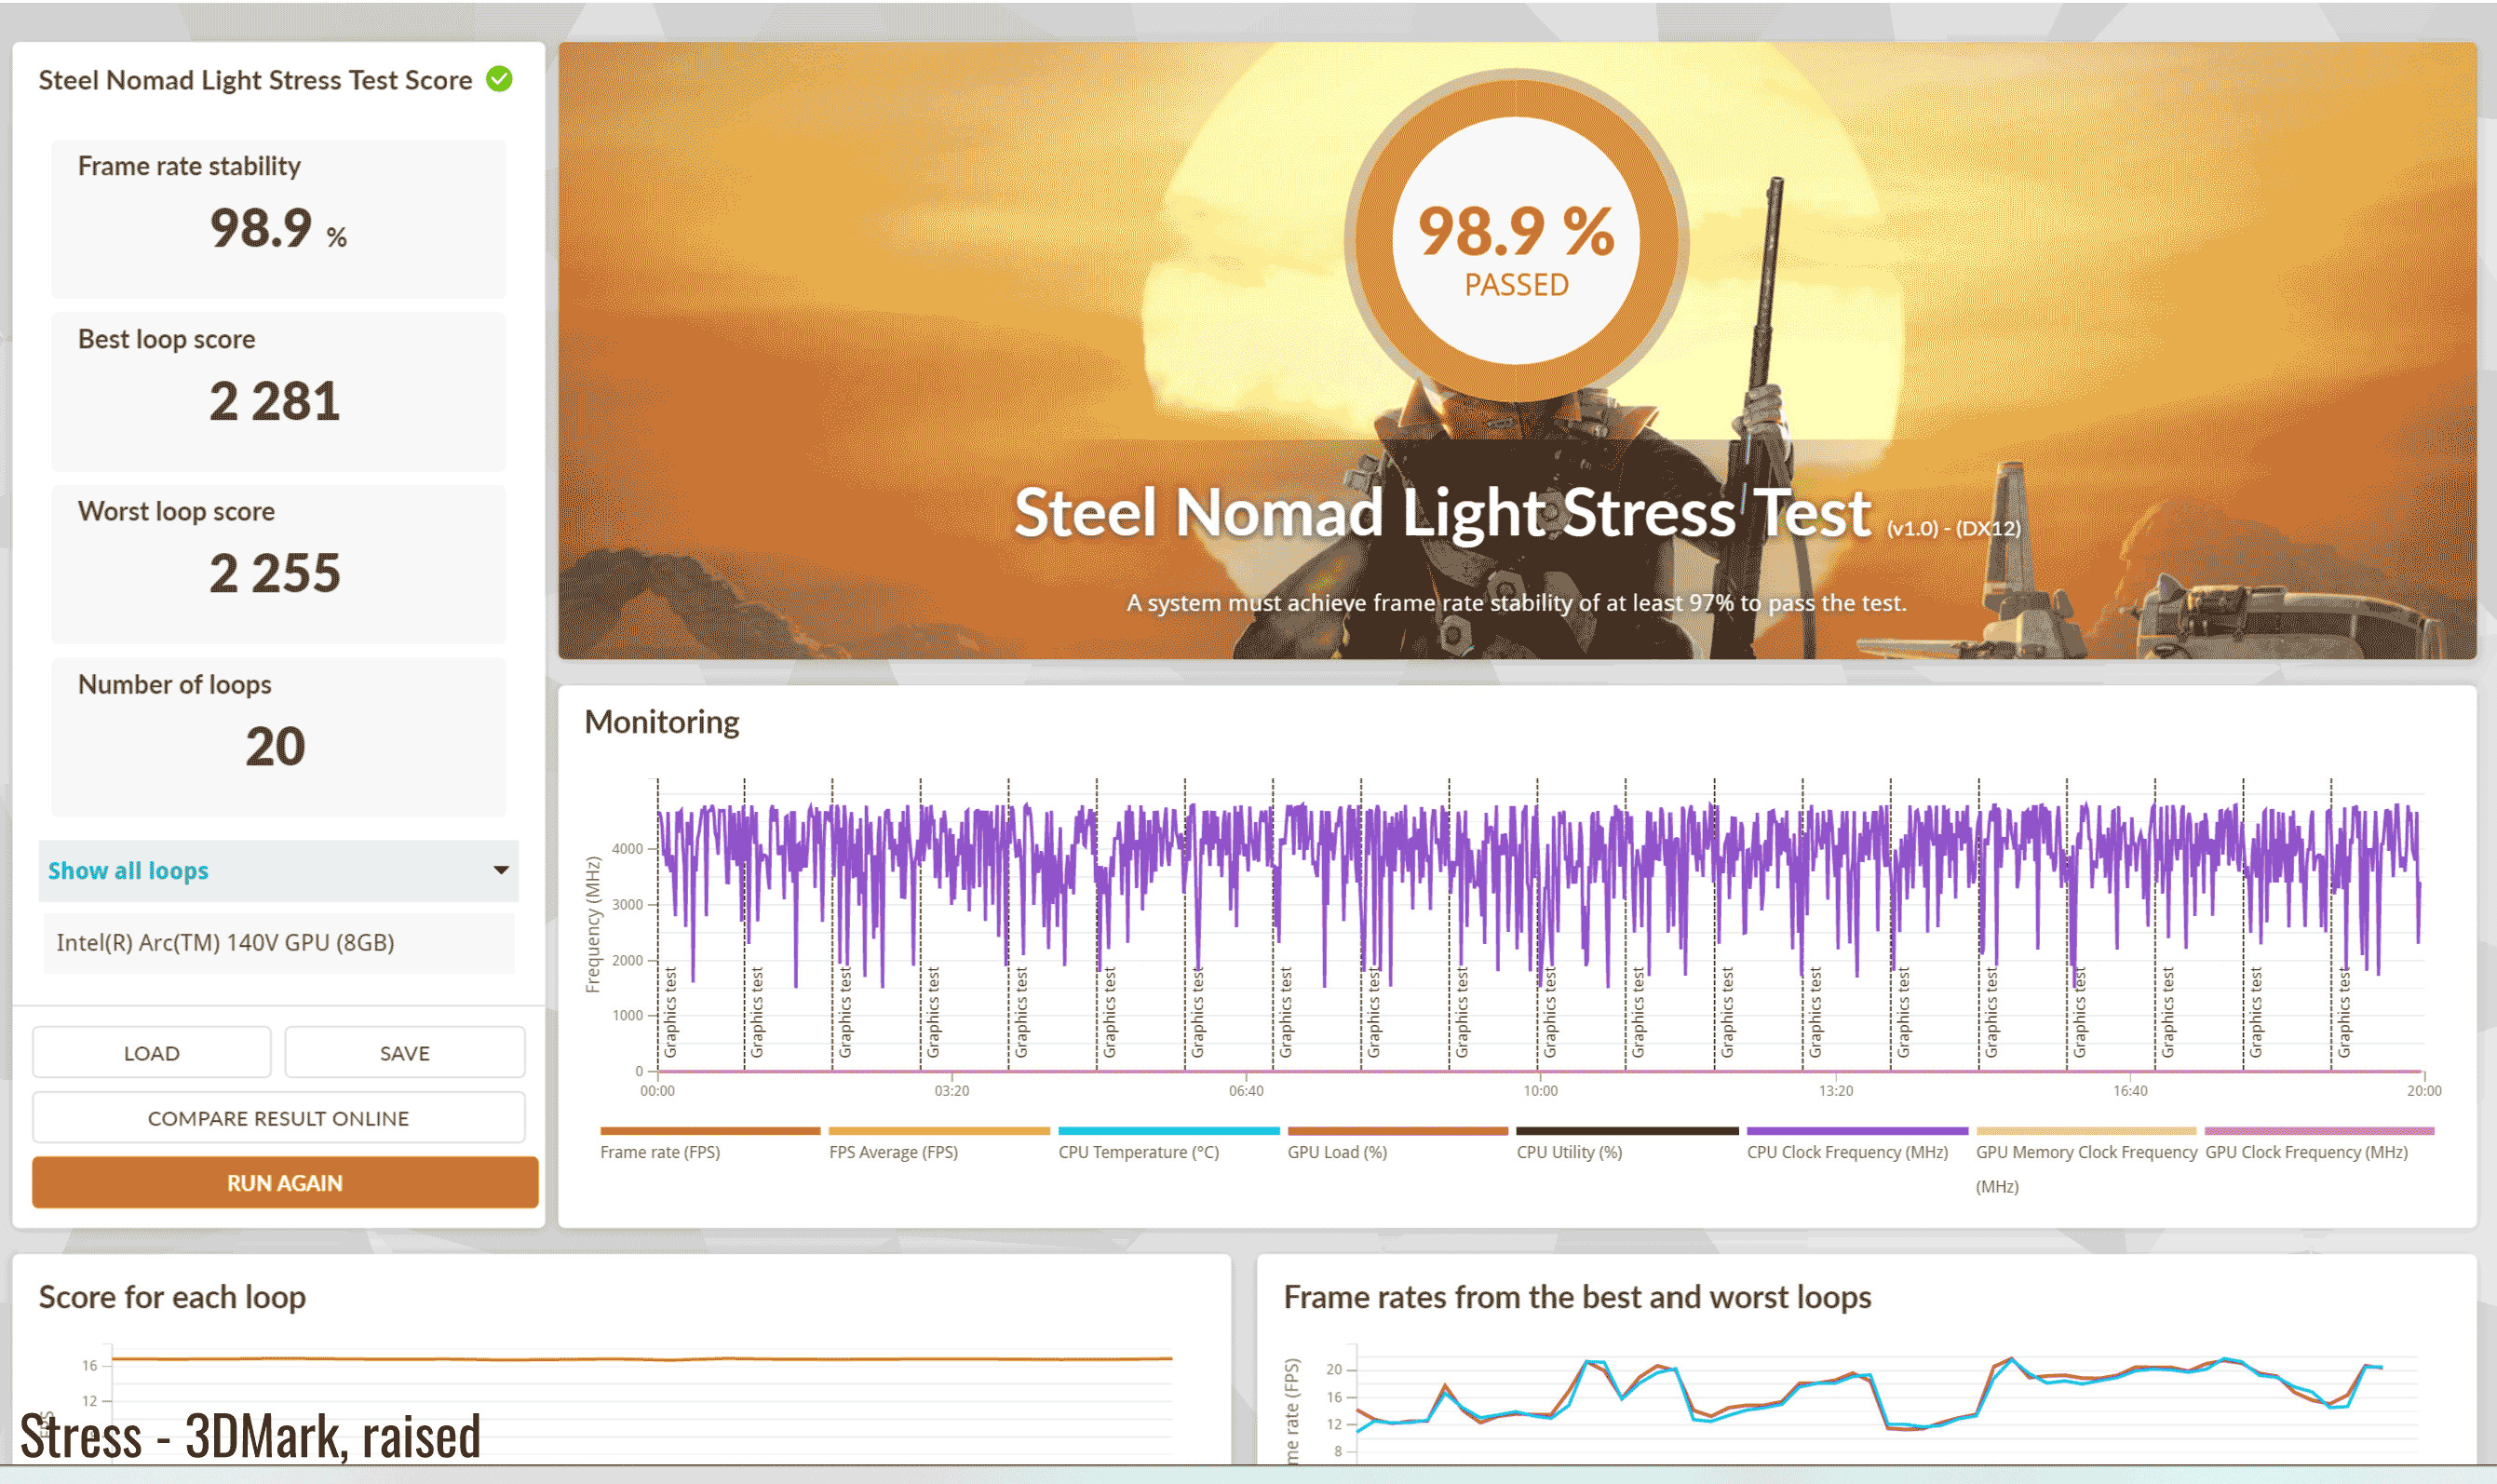Select the Best loop score card

pyautogui.click(x=278, y=391)
